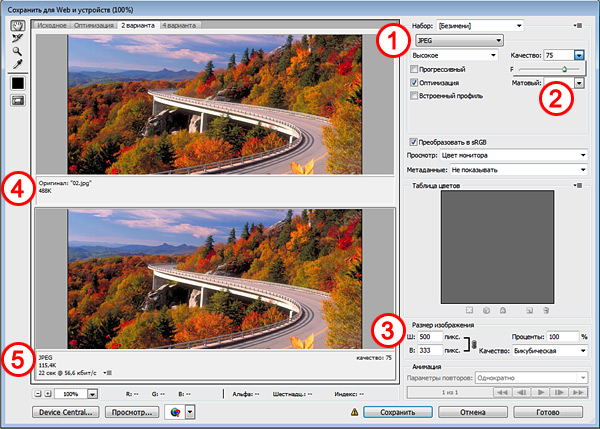The image size is (600, 429).
Task: Open the download speed menu icon
Action: point(108,373)
